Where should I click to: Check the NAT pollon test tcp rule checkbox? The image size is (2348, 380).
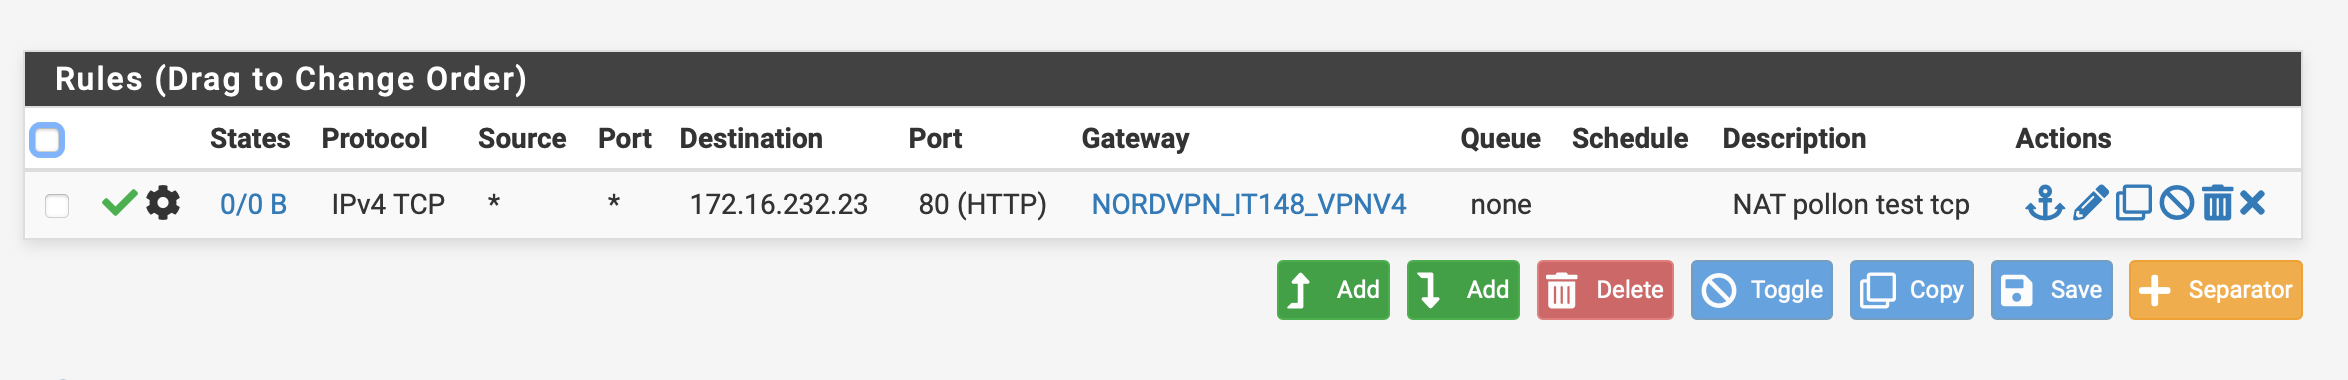click(57, 205)
